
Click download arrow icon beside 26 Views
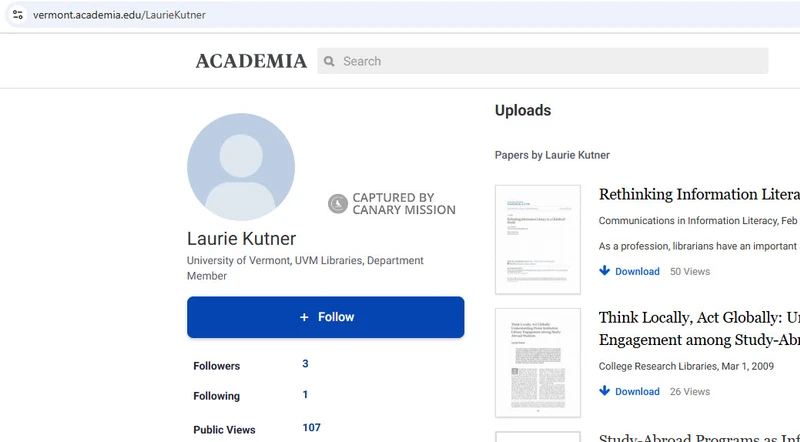coord(605,390)
